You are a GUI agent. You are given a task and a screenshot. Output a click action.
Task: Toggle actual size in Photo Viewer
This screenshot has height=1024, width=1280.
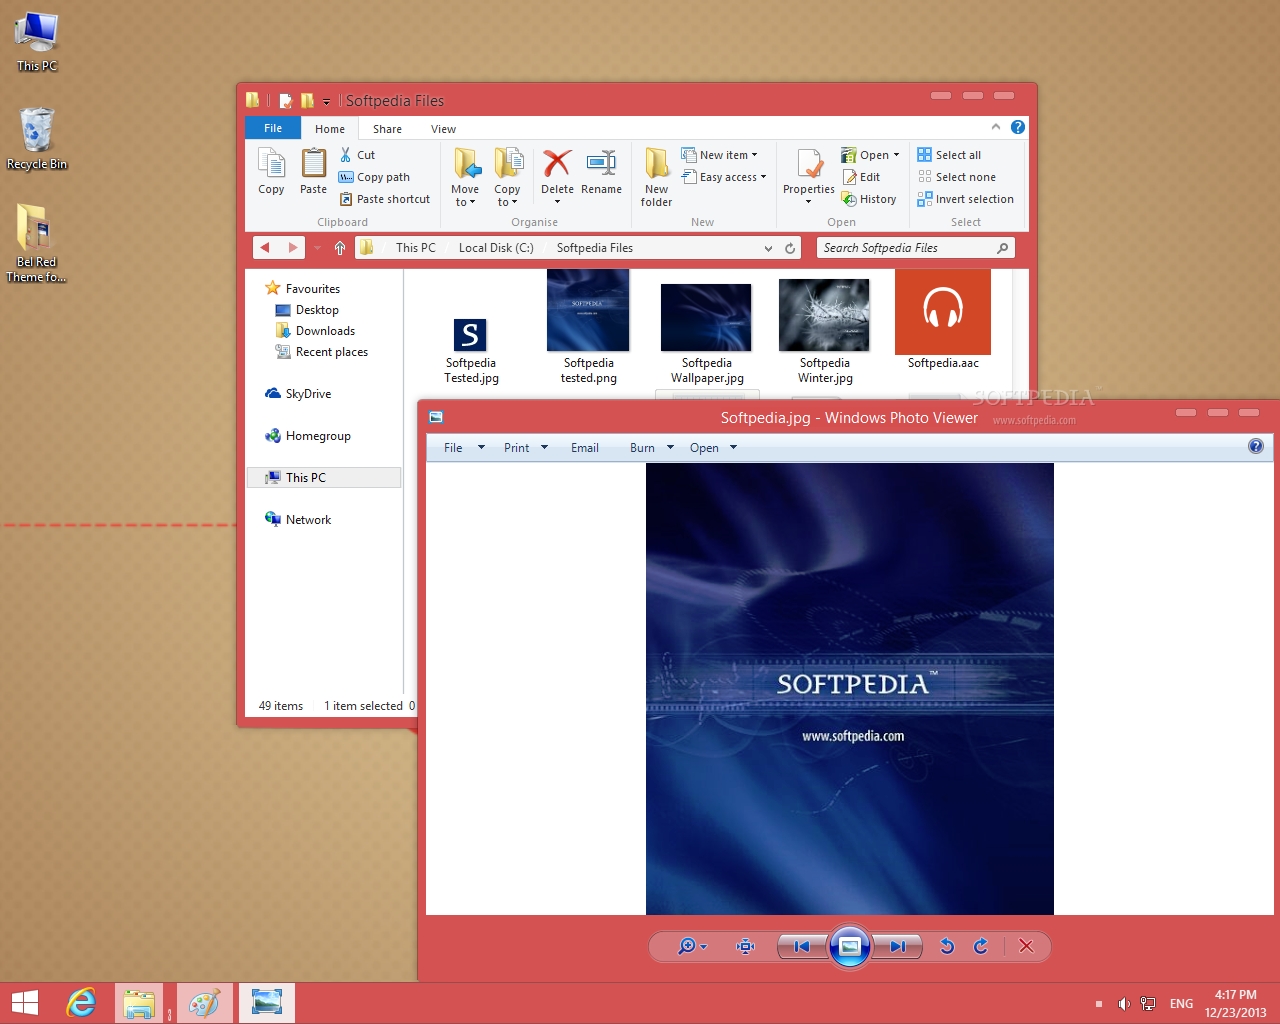click(745, 946)
